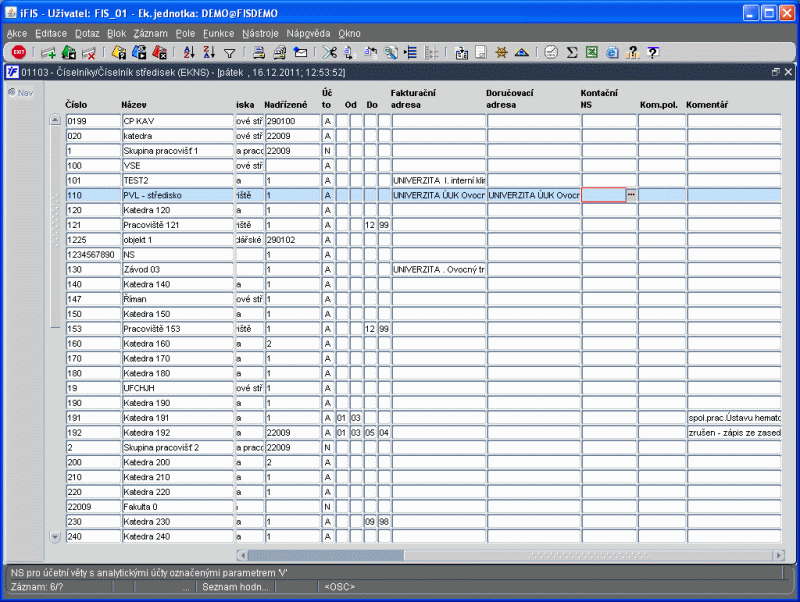800x602 pixels.
Task: Click Doručovací adresa cell in row 110
Action: tap(534, 195)
